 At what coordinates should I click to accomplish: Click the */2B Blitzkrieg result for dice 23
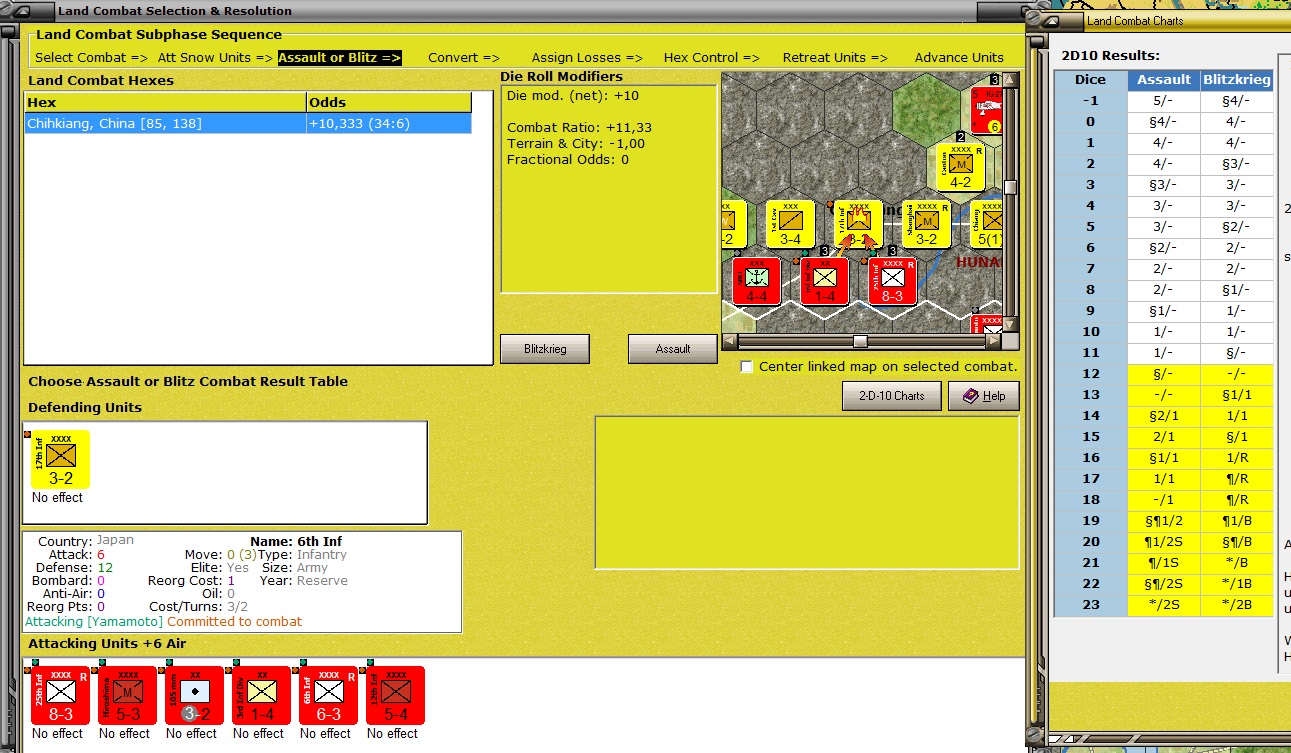click(1237, 604)
